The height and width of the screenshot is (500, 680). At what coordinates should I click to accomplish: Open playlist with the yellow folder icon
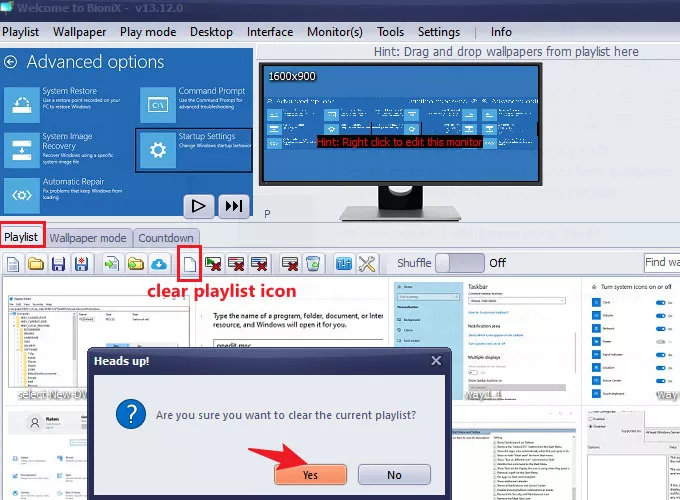click(36, 264)
